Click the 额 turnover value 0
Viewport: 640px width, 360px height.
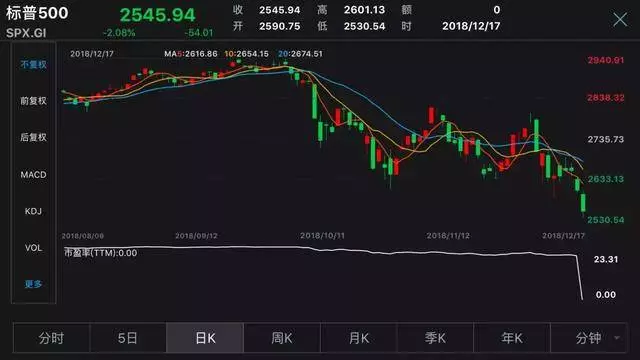pos(496,10)
